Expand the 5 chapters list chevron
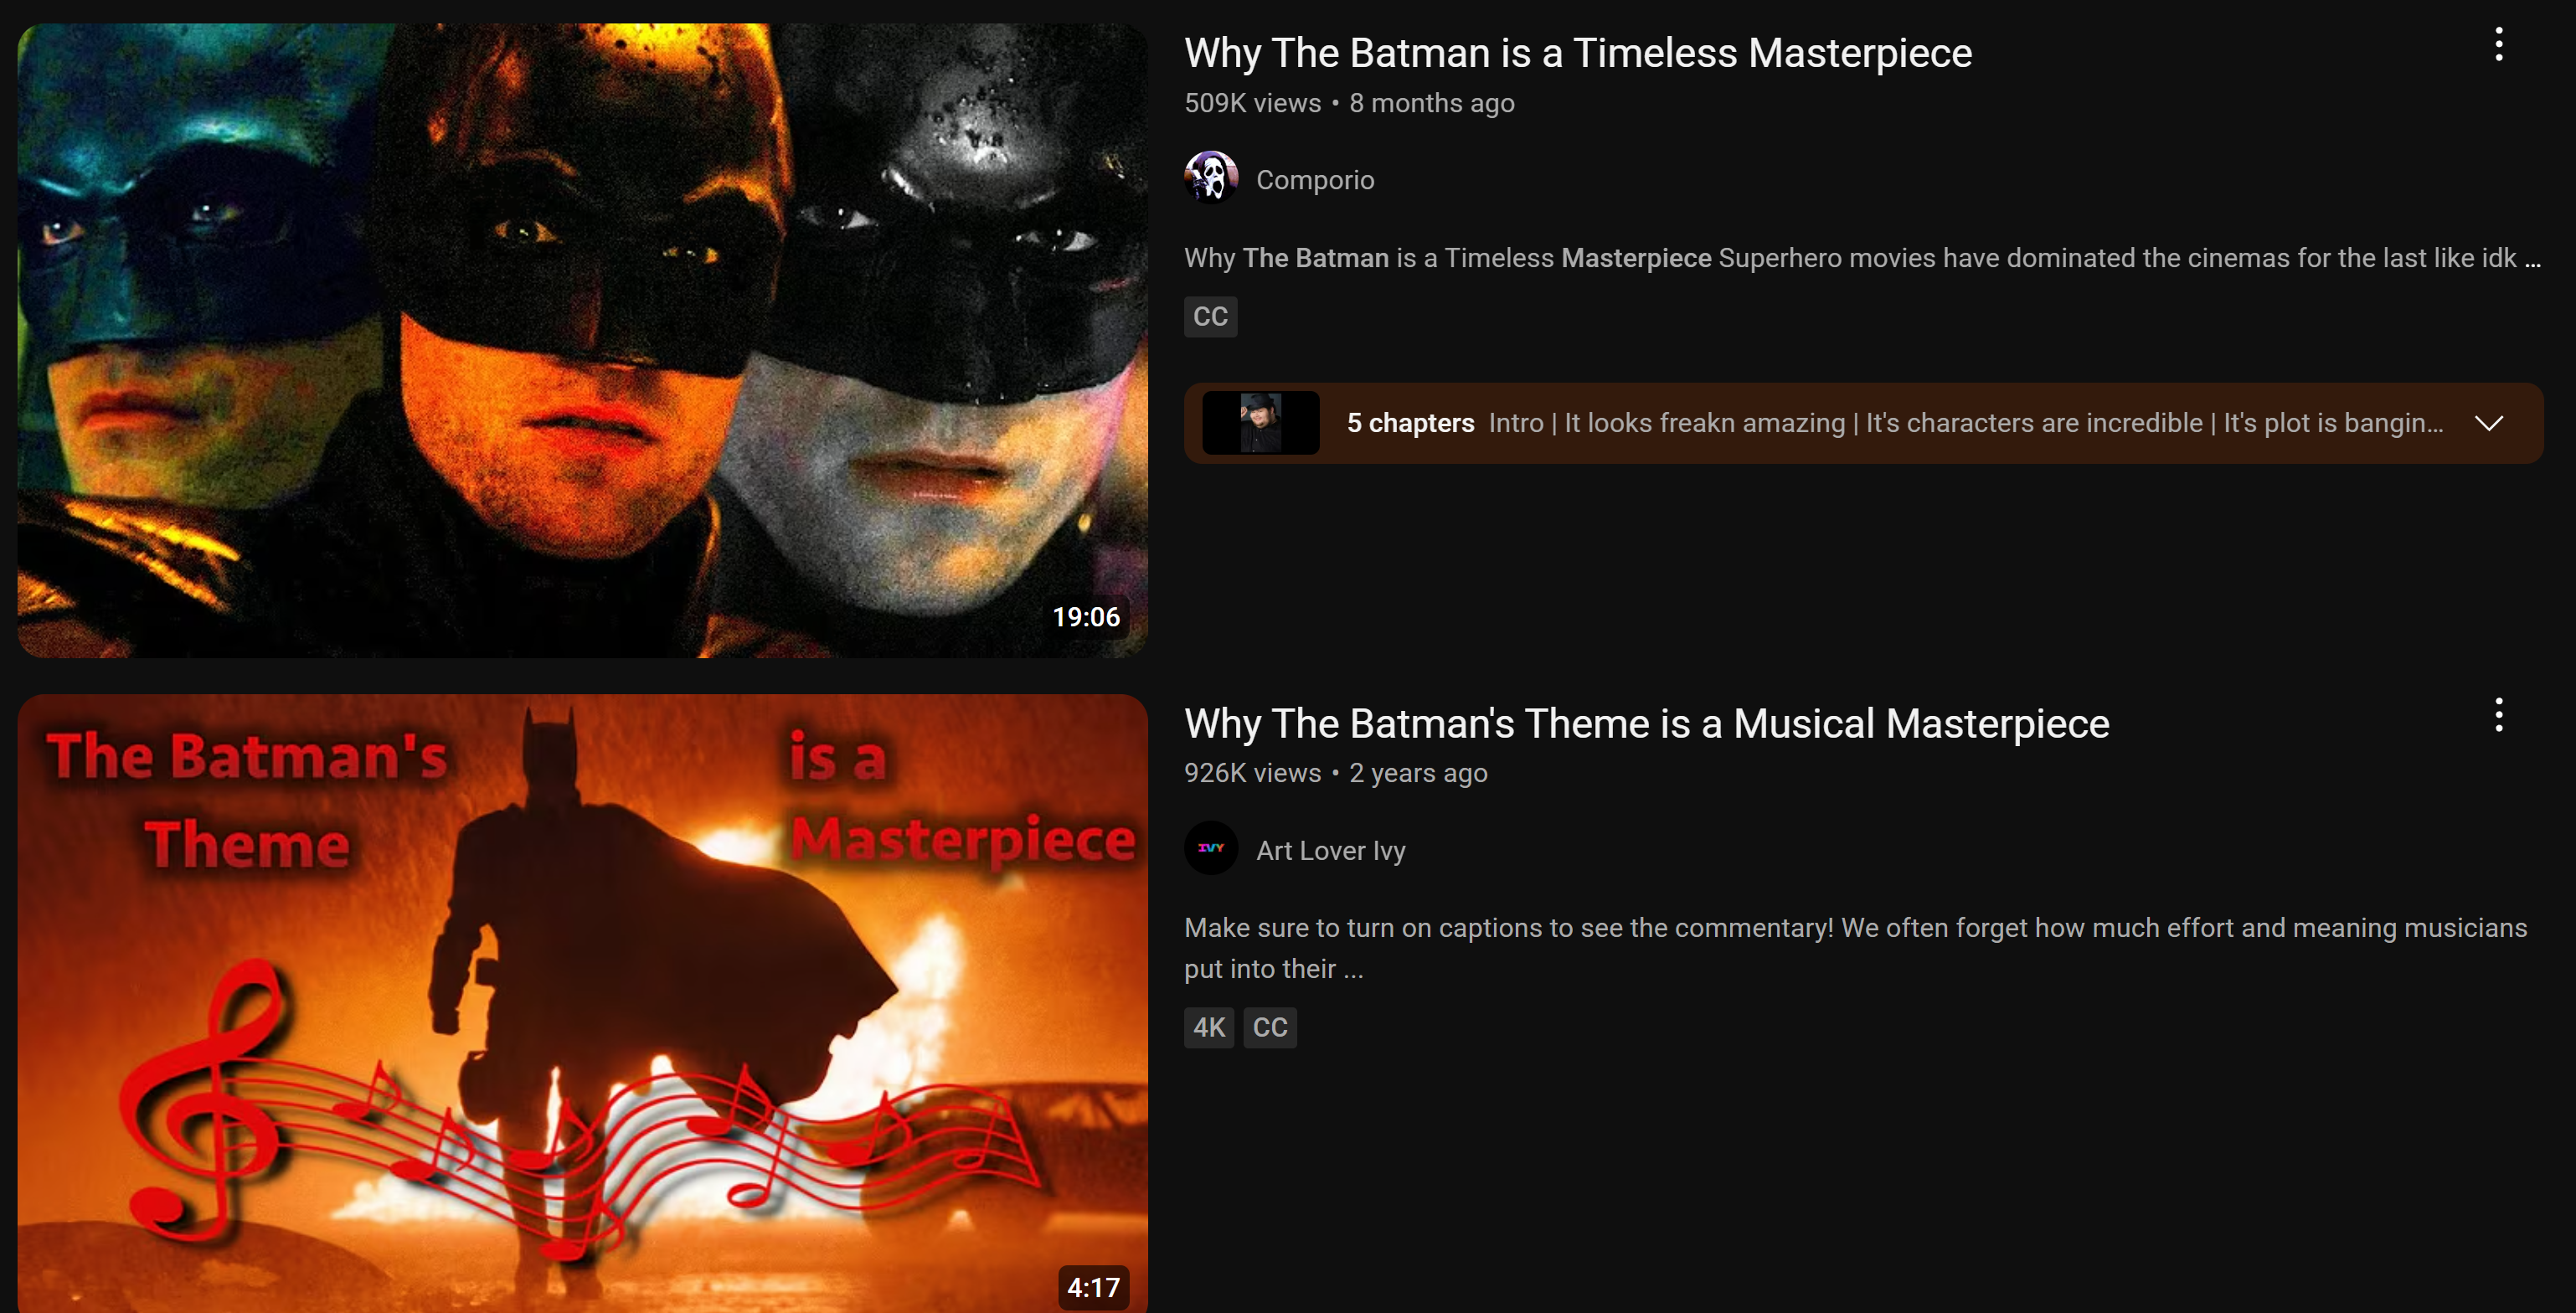The image size is (2576, 1313). [2488, 423]
